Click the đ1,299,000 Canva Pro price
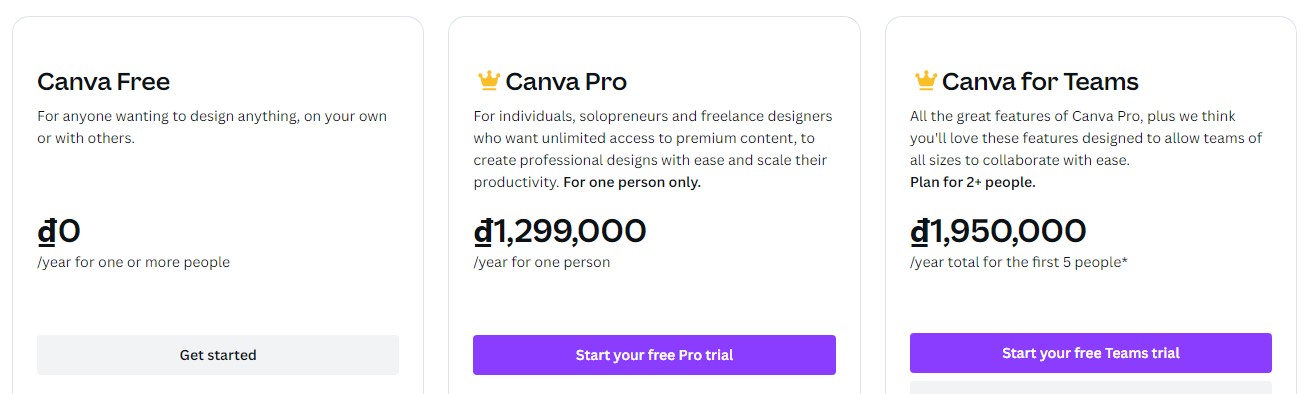Viewport: 1311px width, 394px height. 560,231
